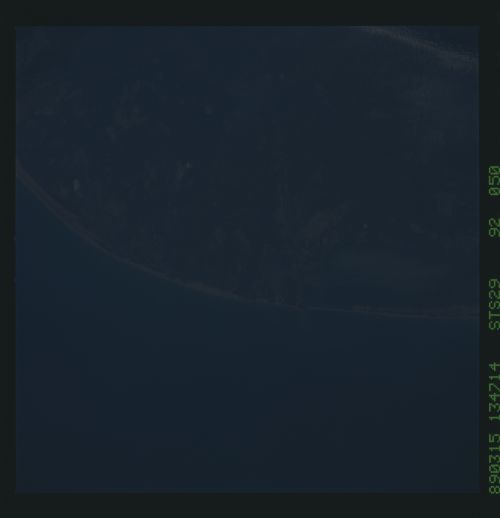Click the green number 92 on border

point(494,227)
